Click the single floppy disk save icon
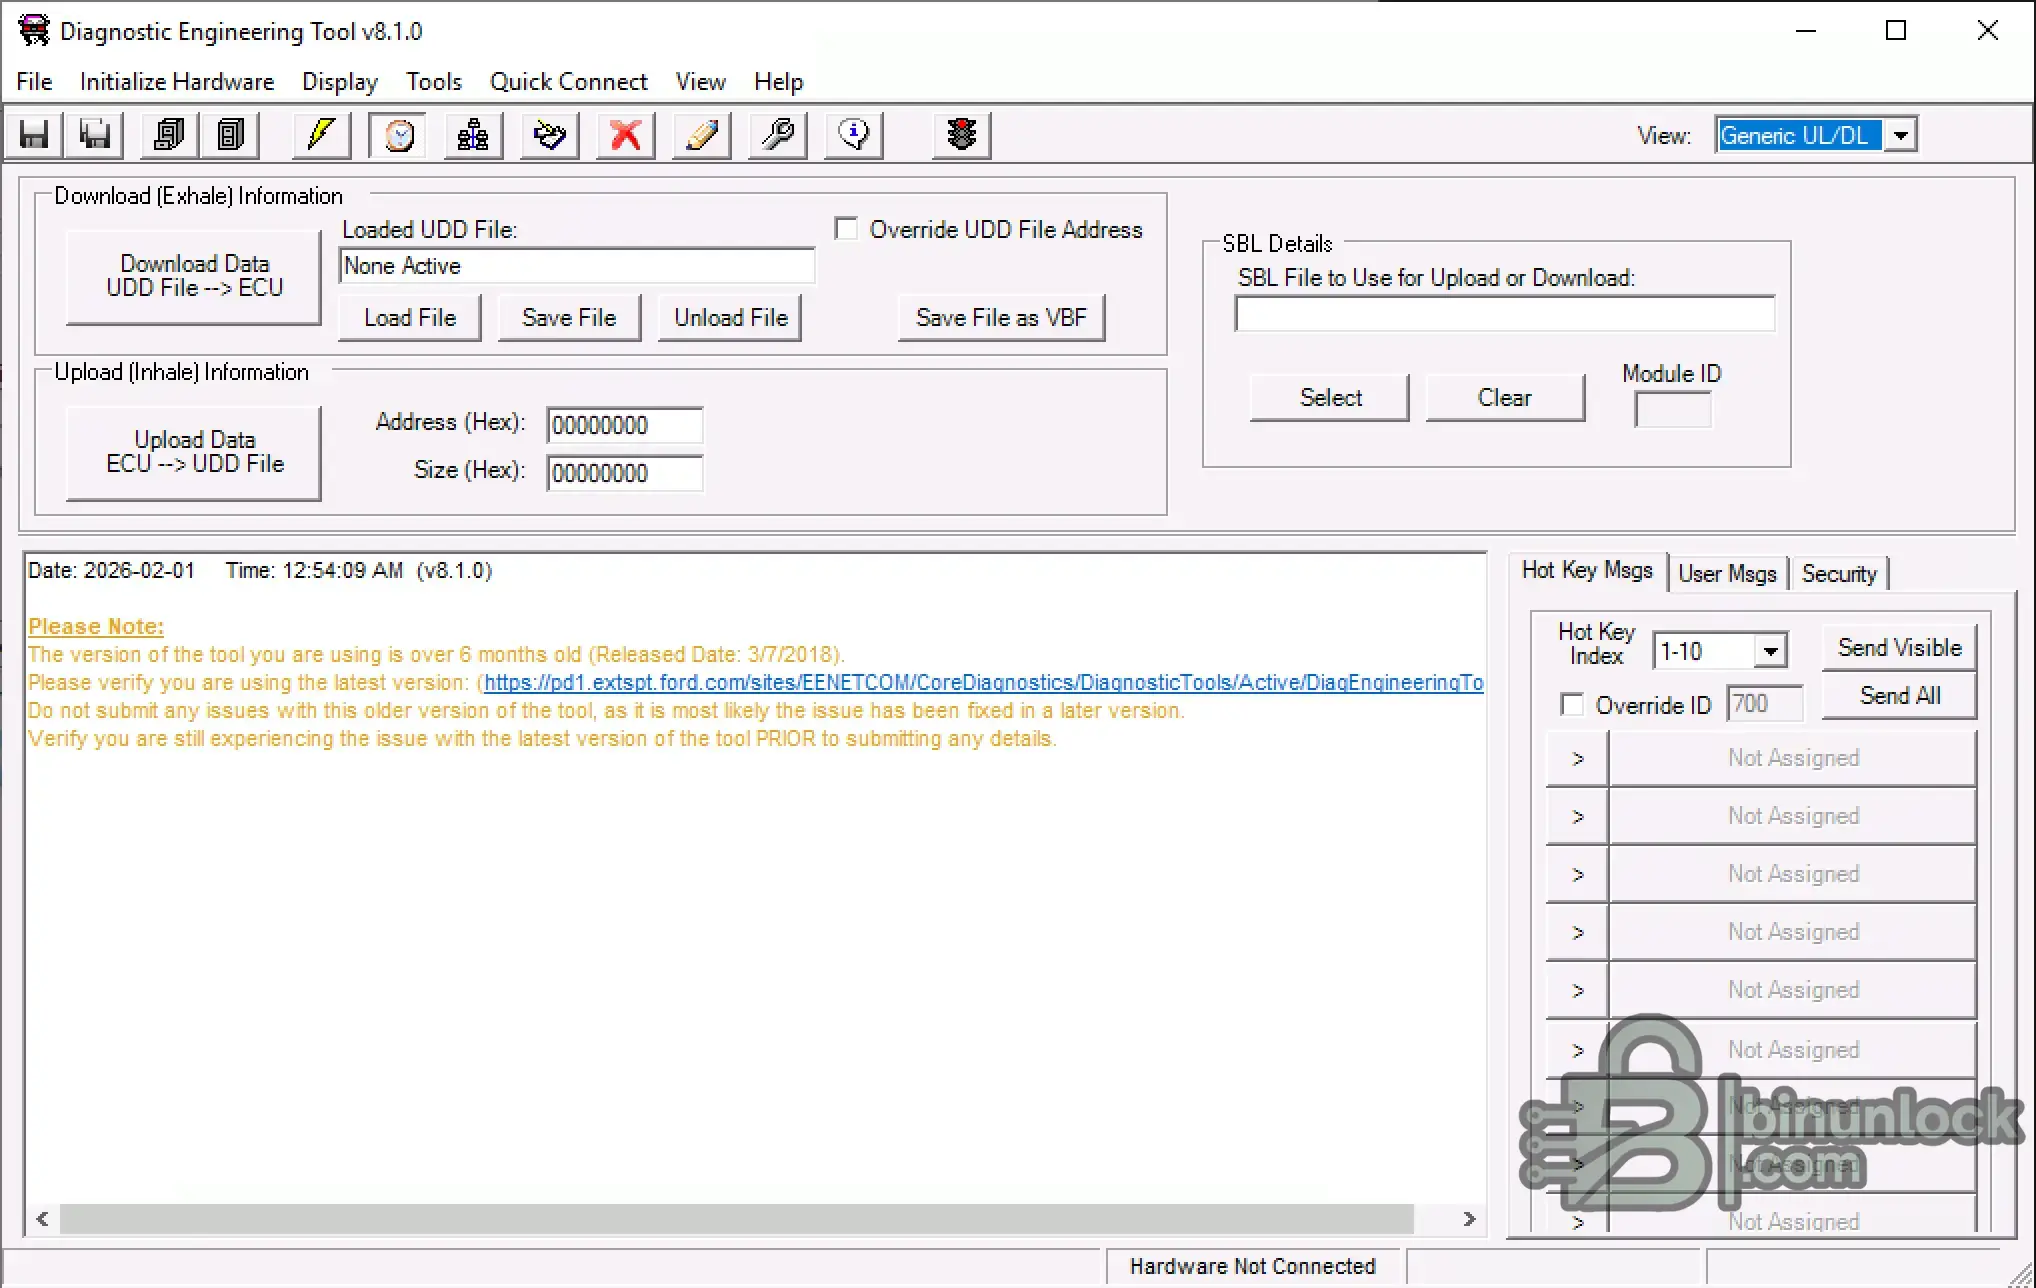This screenshot has width=2036, height=1288. 34,135
